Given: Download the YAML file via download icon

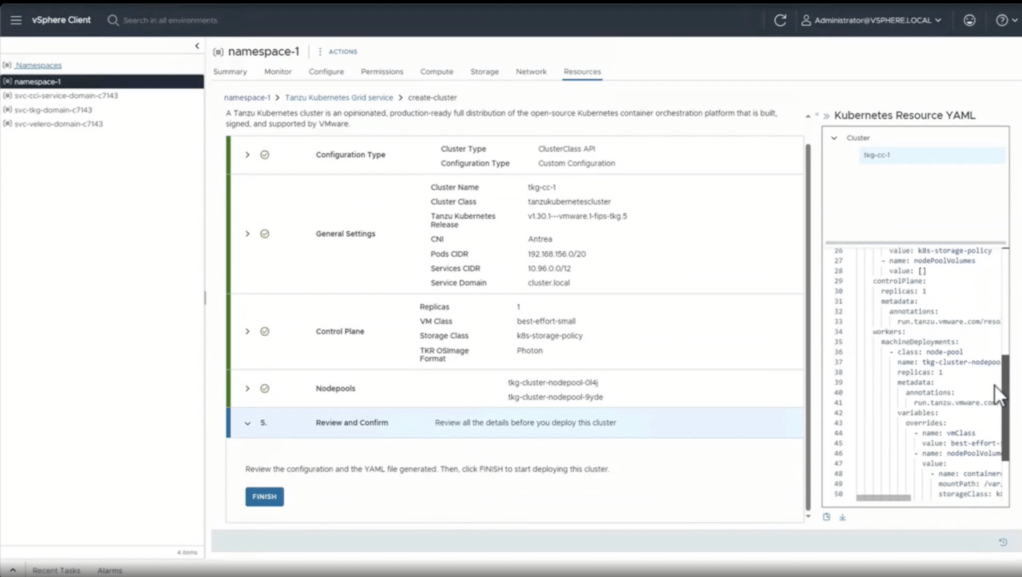Looking at the screenshot, I should [x=842, y=517].
